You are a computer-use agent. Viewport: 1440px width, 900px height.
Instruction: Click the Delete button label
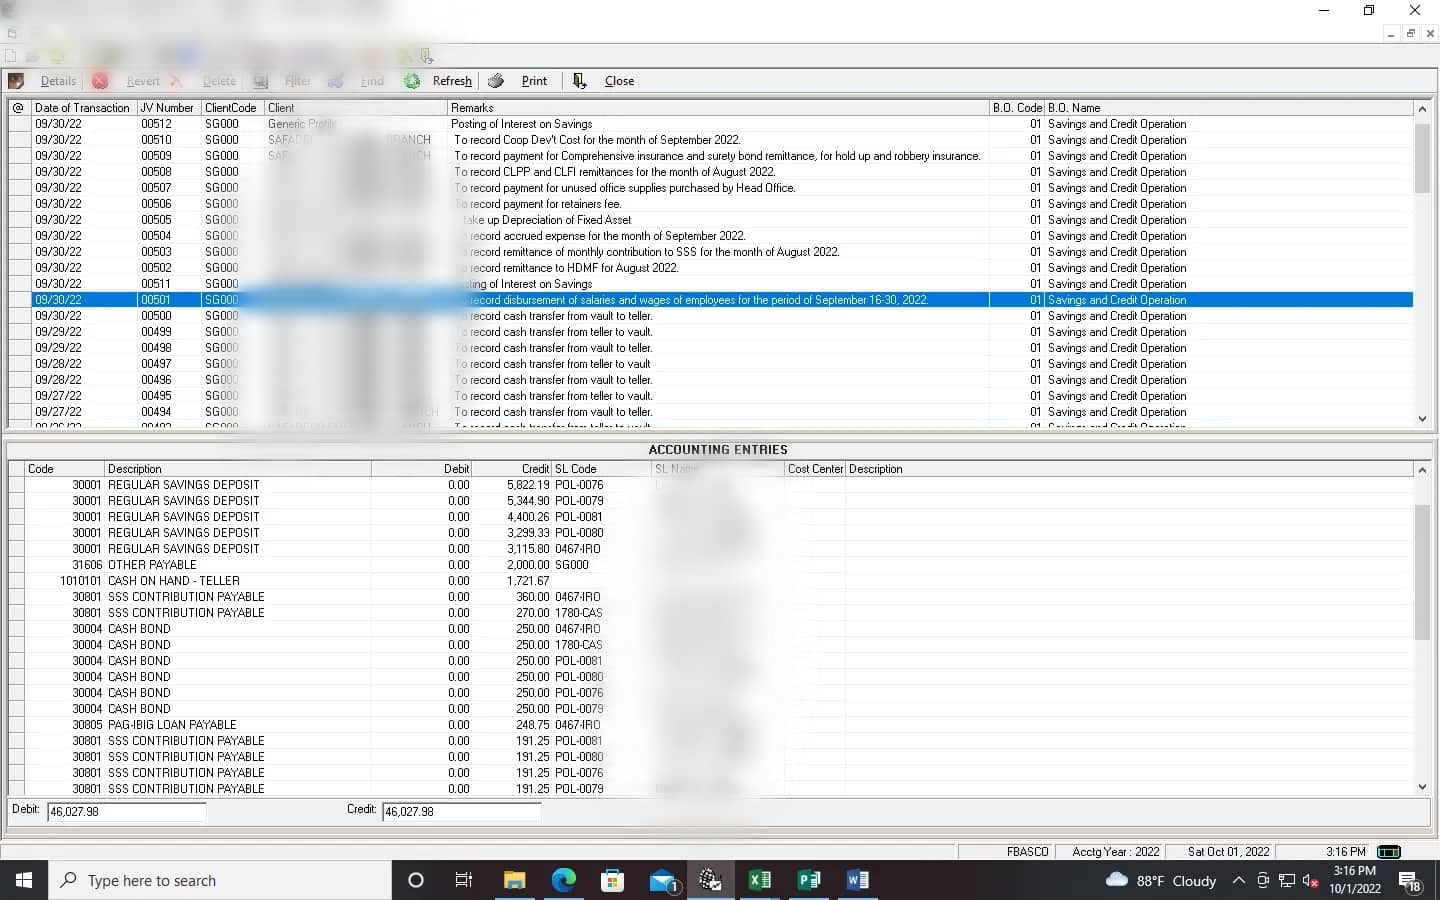pos(219,81)
